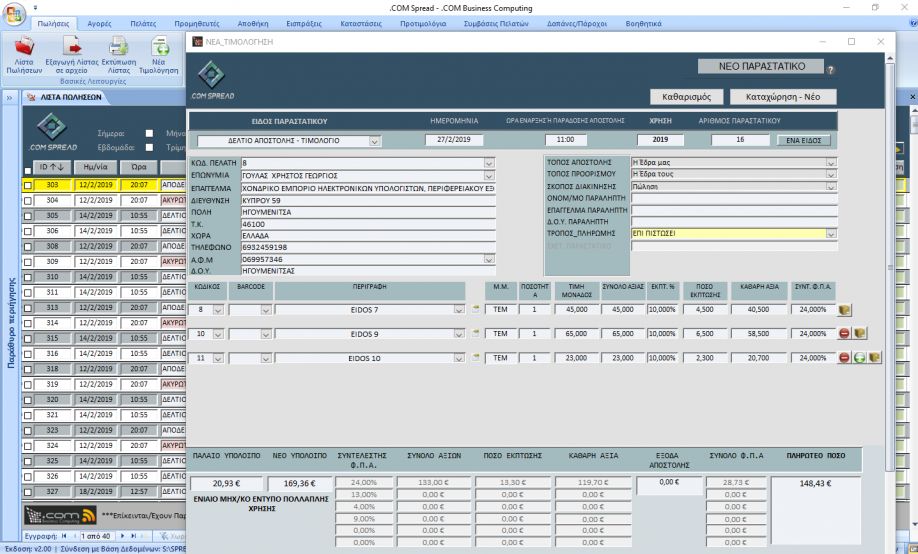918x554 pixels.
Task: Open ΤΟΠΟΣ ΑΠΟΣΤΟΛΗΣ dropdown
Action: coord(831,162)
